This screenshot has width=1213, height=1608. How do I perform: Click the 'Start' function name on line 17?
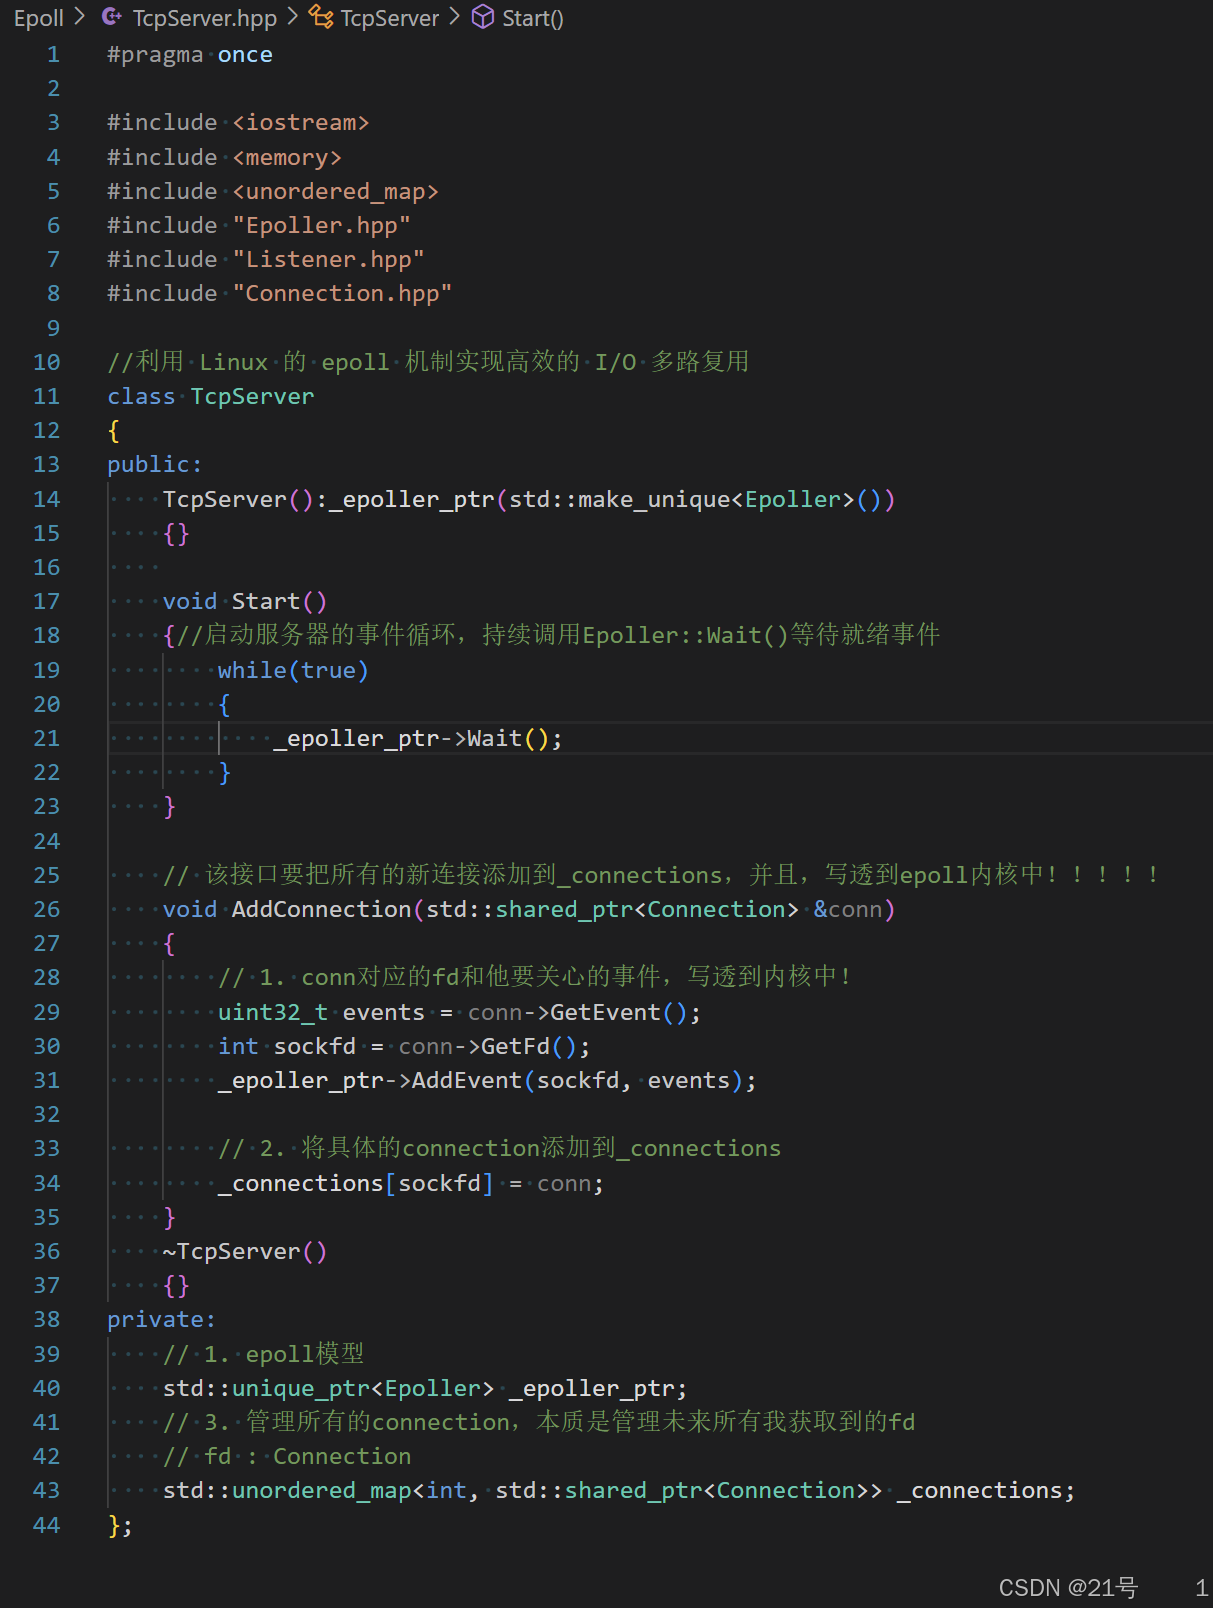pos(266,602)
